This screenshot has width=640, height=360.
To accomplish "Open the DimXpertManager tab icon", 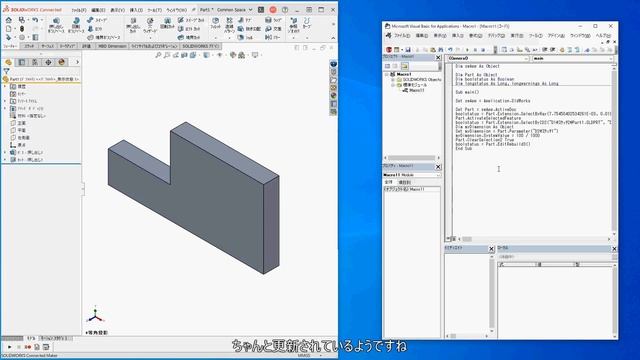I will [x=48, y=62].
